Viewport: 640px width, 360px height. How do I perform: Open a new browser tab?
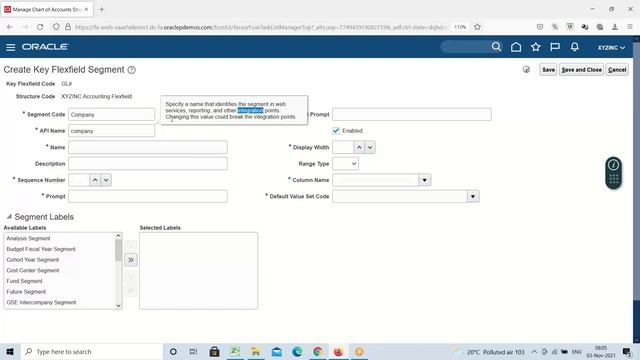coord(102,9)
